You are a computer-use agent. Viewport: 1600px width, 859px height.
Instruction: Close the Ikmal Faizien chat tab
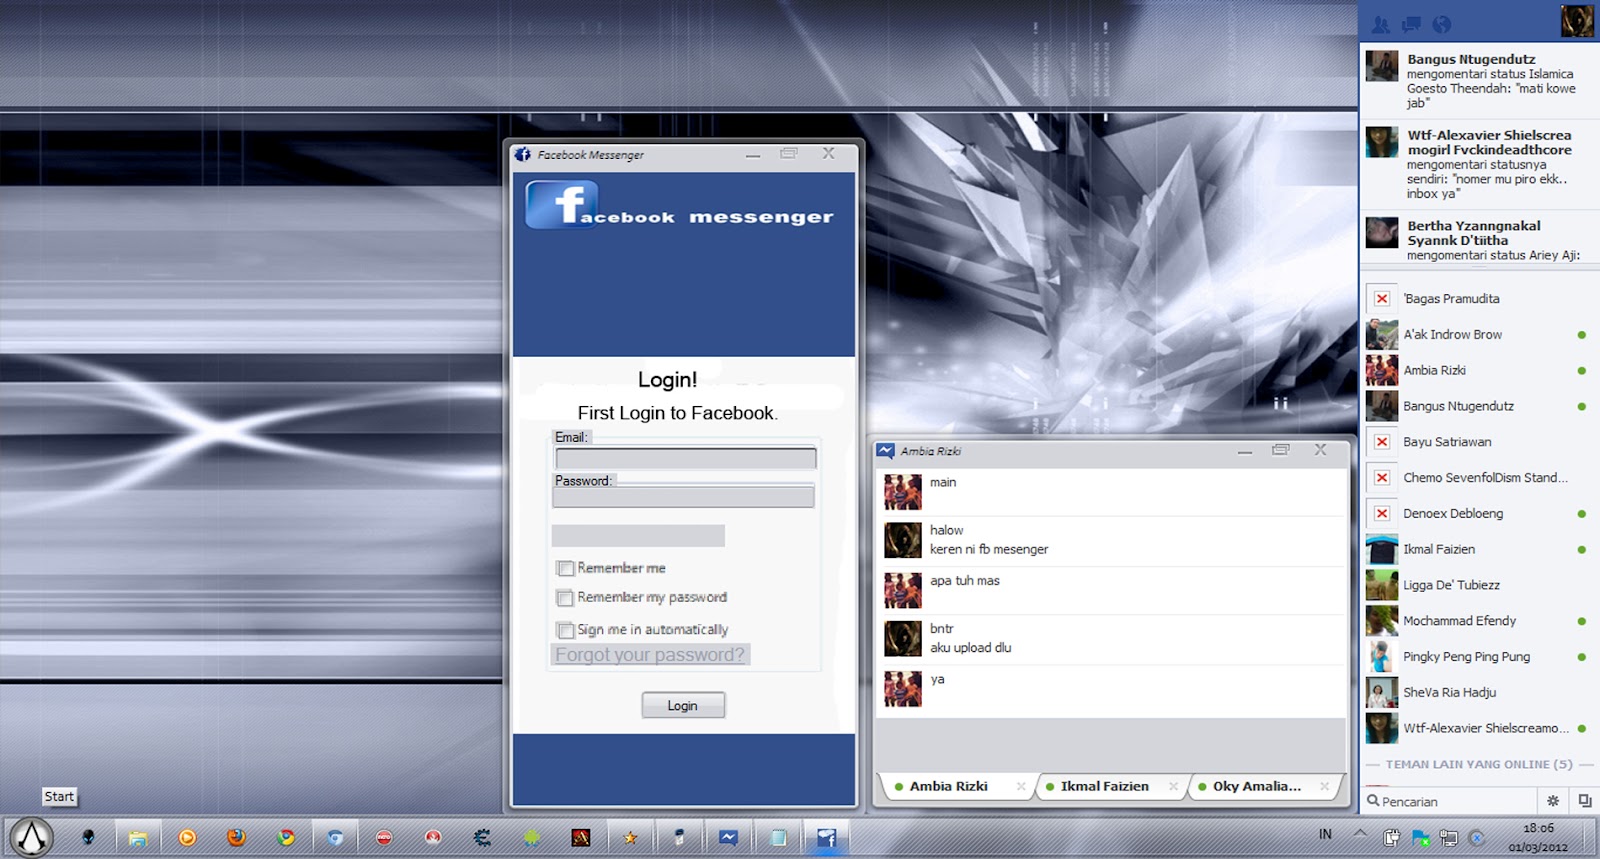(1173, 786)
